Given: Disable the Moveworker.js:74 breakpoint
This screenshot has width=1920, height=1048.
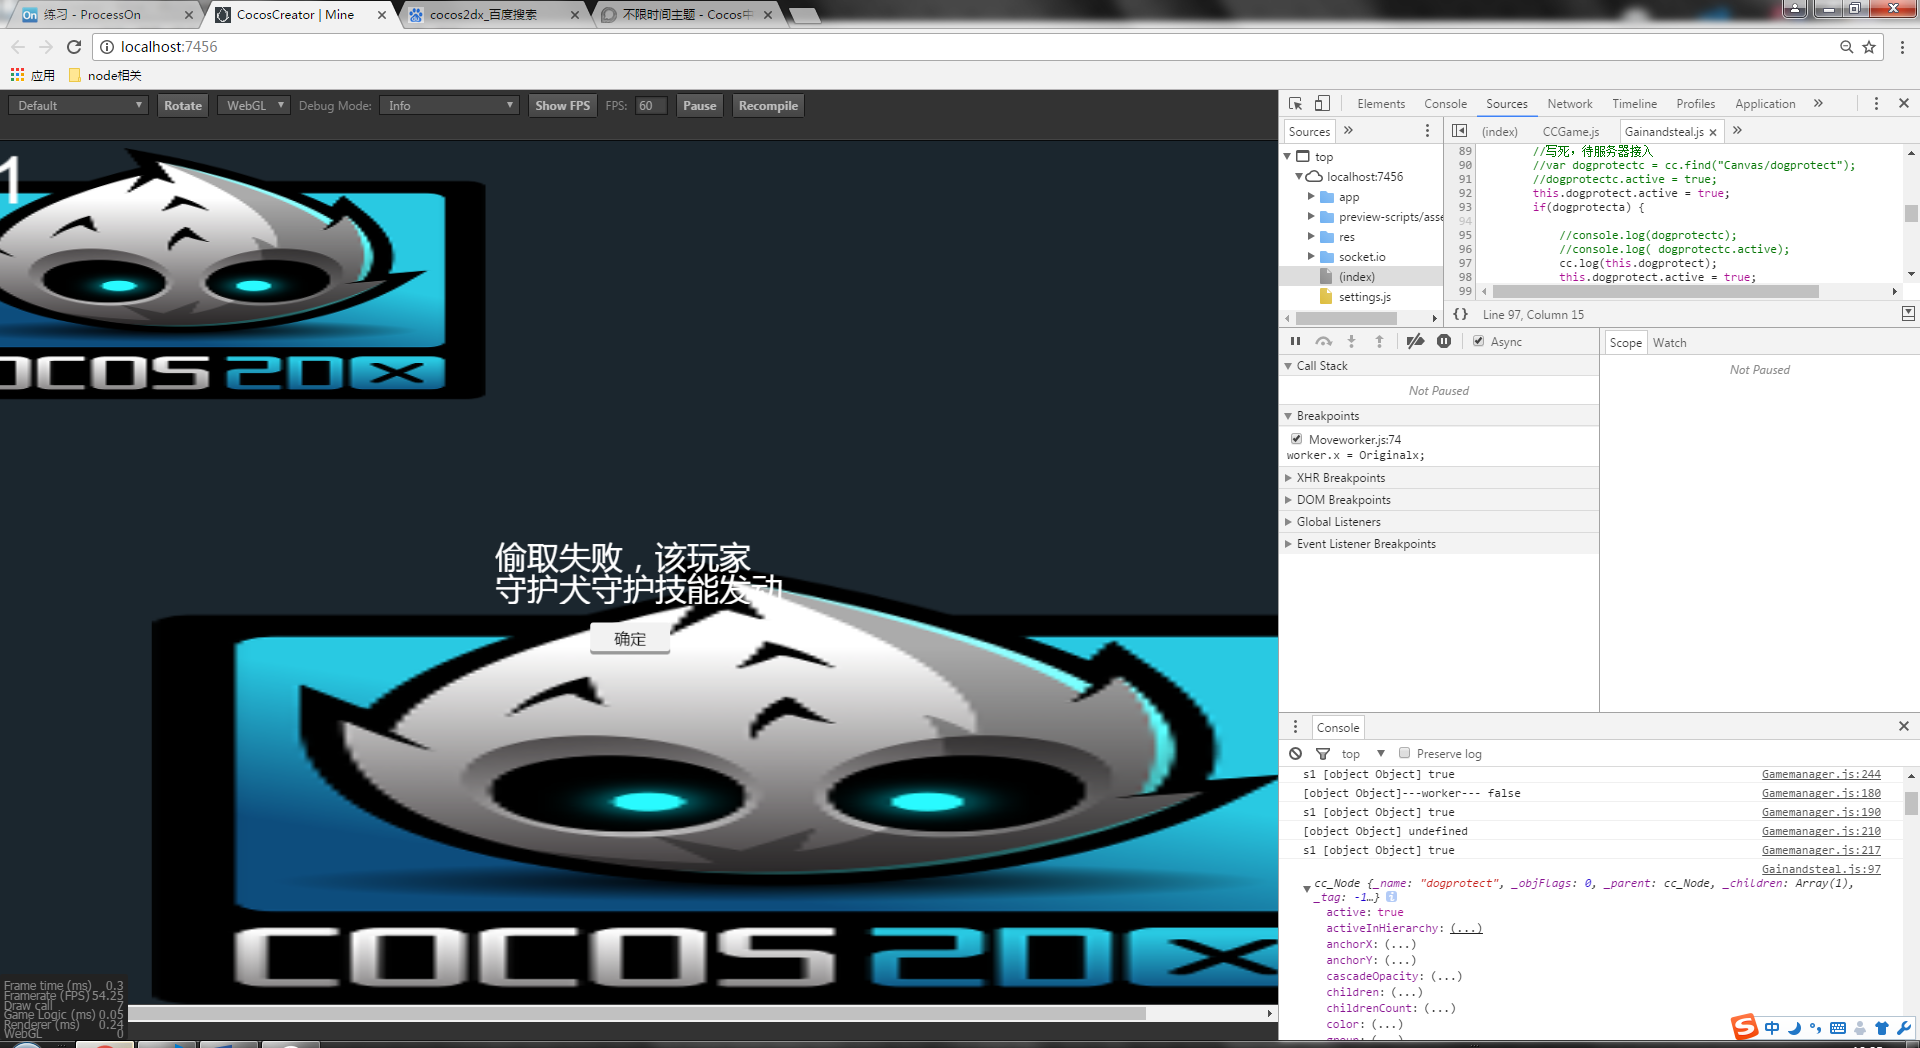Looking at the screenshot, I should (x=1297, y=439).
